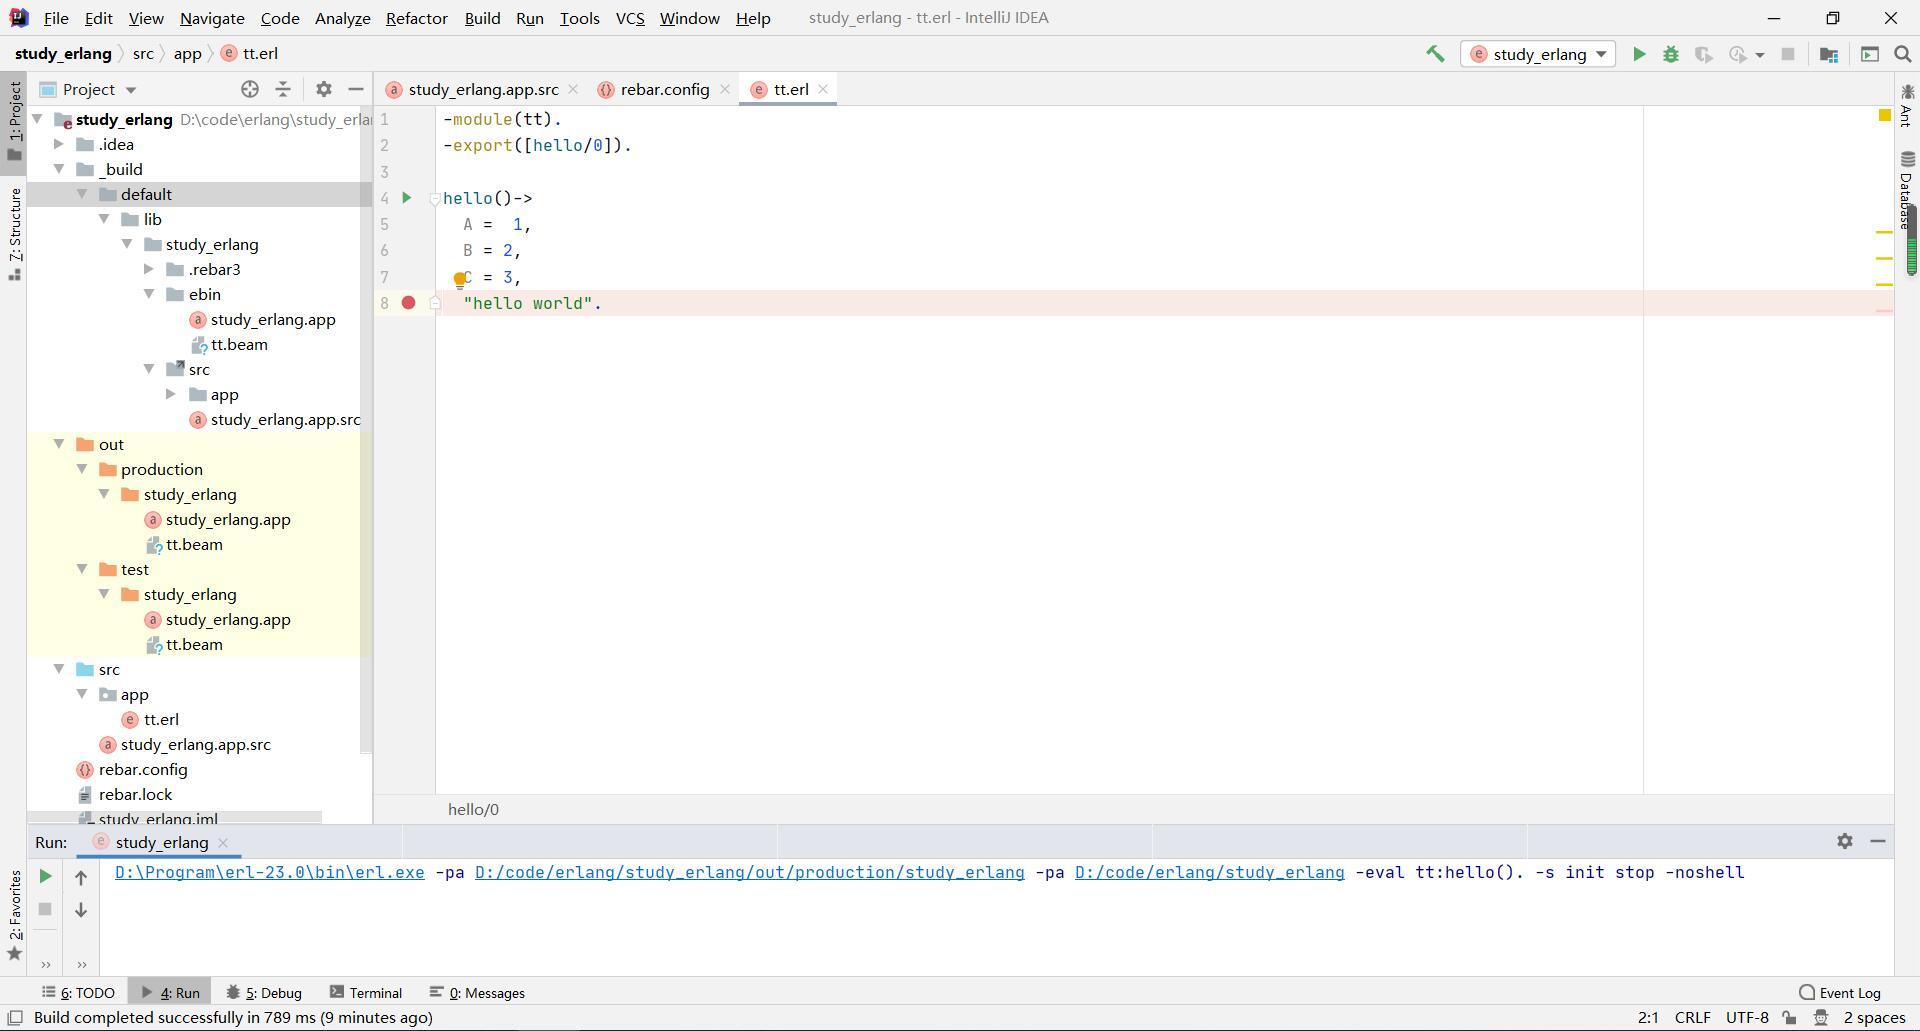Click Collapse All icon in Project panel
Viewport: 1920px width, 1031px height.
[x=283, y=89]
